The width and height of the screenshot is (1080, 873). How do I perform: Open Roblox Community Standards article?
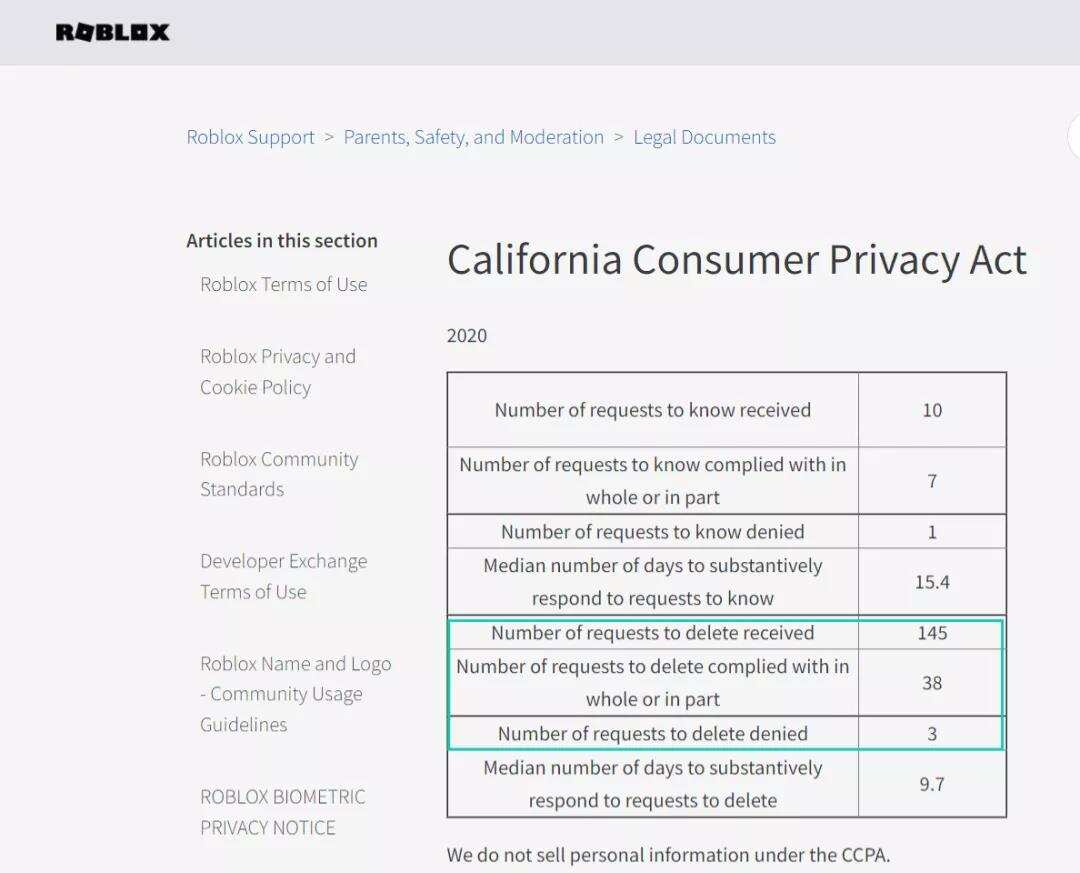click(x=278, y=474)
